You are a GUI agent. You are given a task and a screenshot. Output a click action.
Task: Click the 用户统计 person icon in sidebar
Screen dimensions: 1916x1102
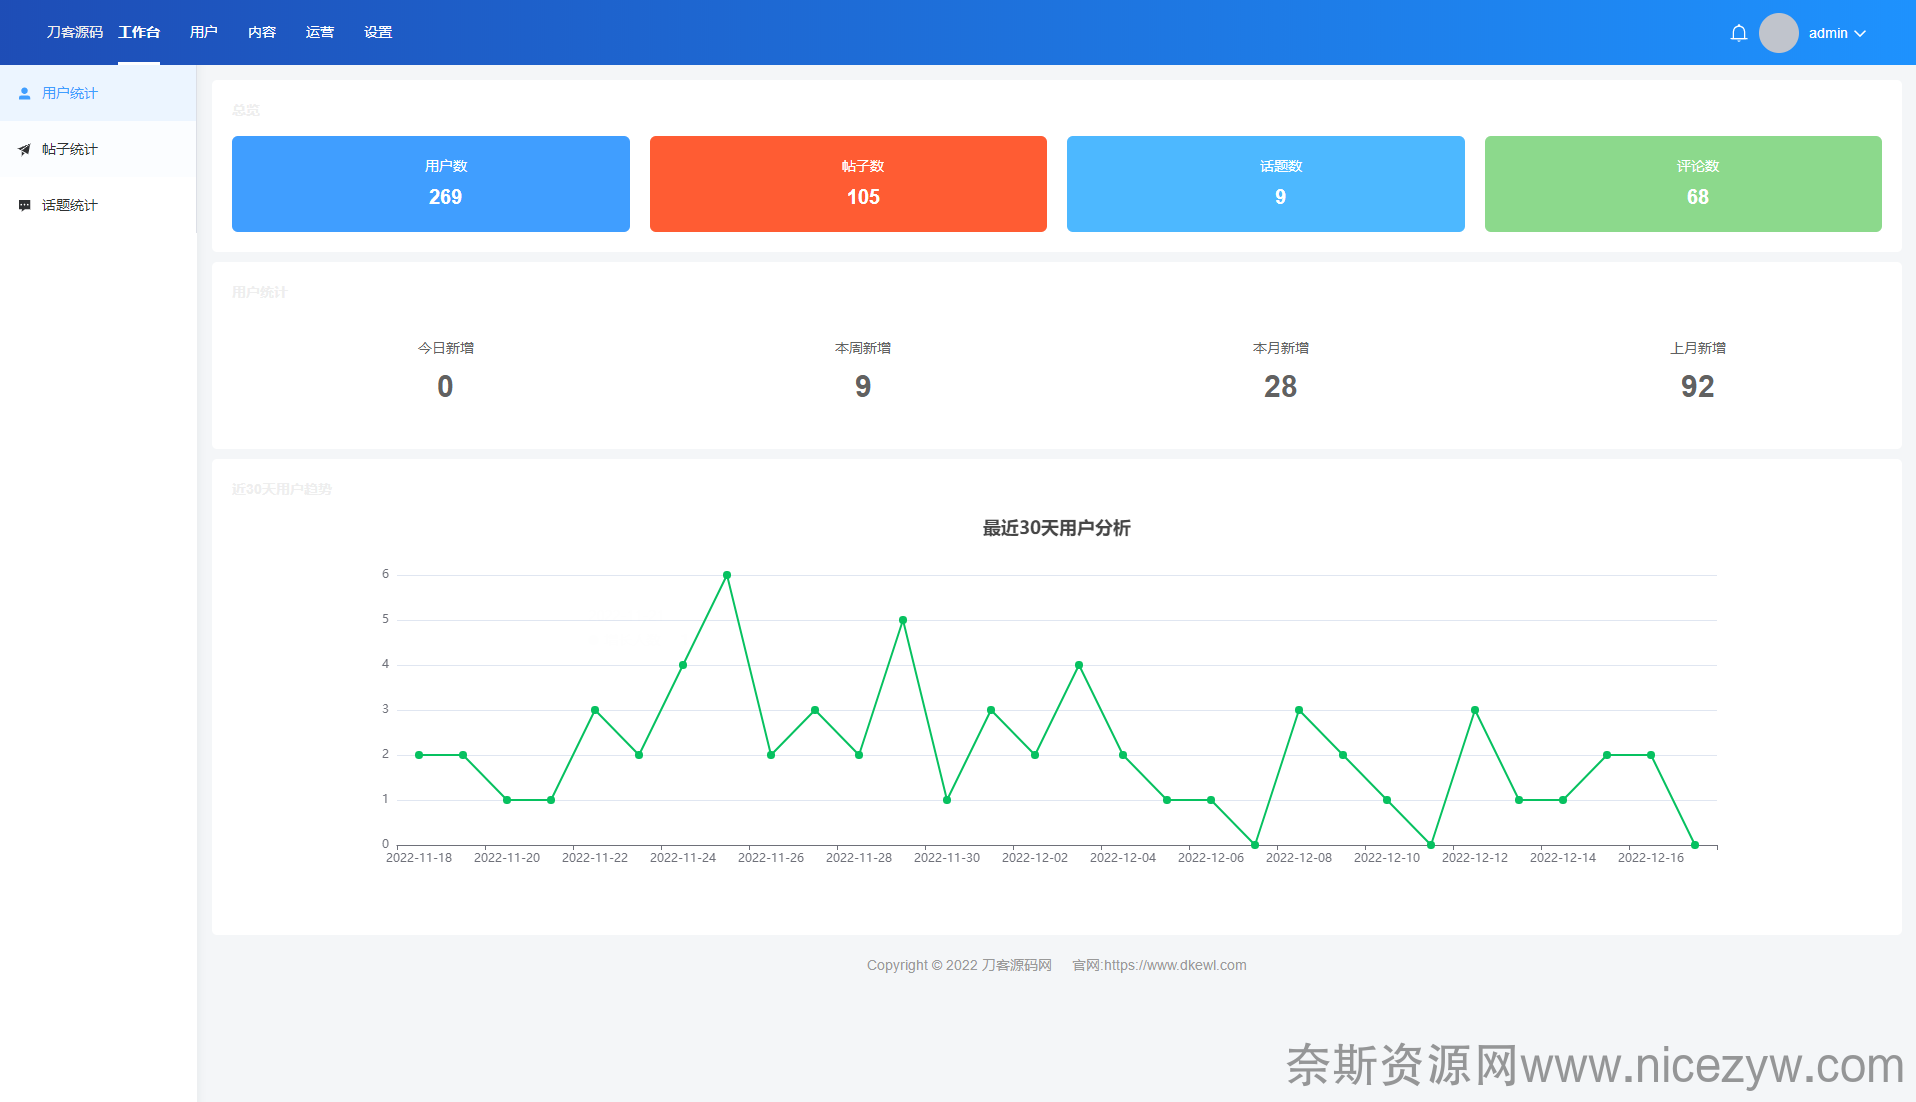click(x=25, y=93)
